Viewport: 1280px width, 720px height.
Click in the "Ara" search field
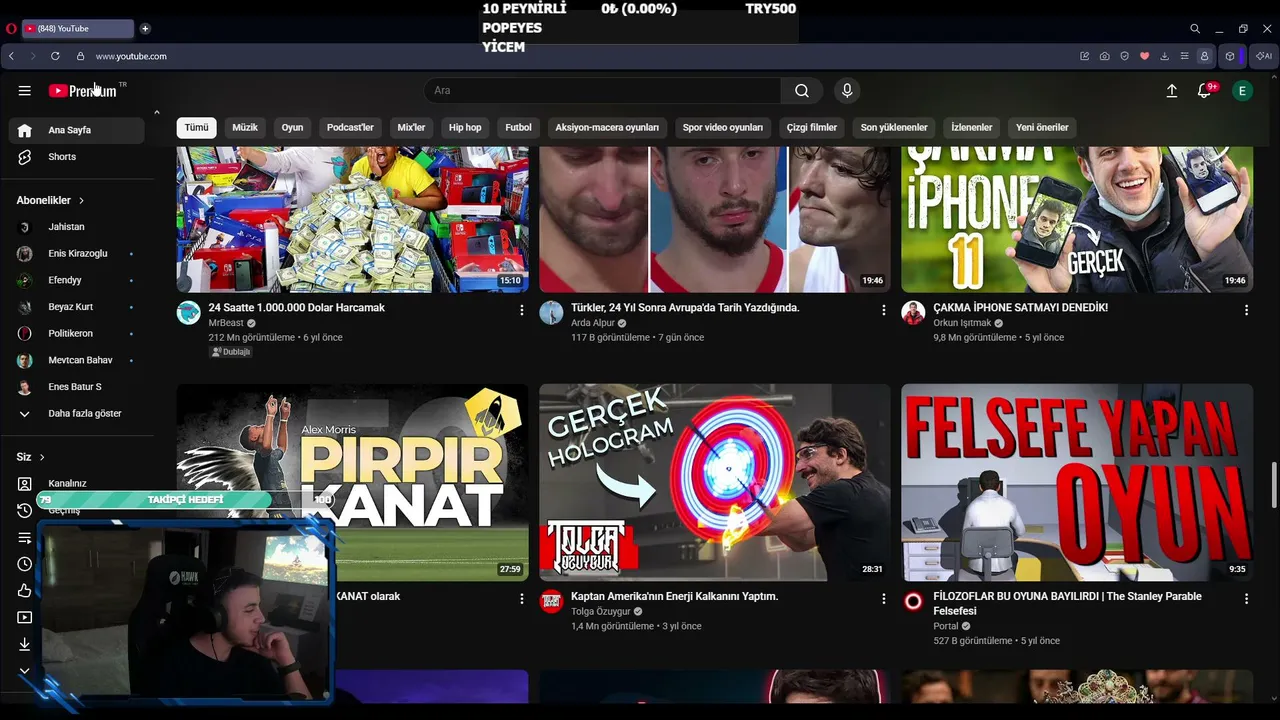[x=603, y=91]
